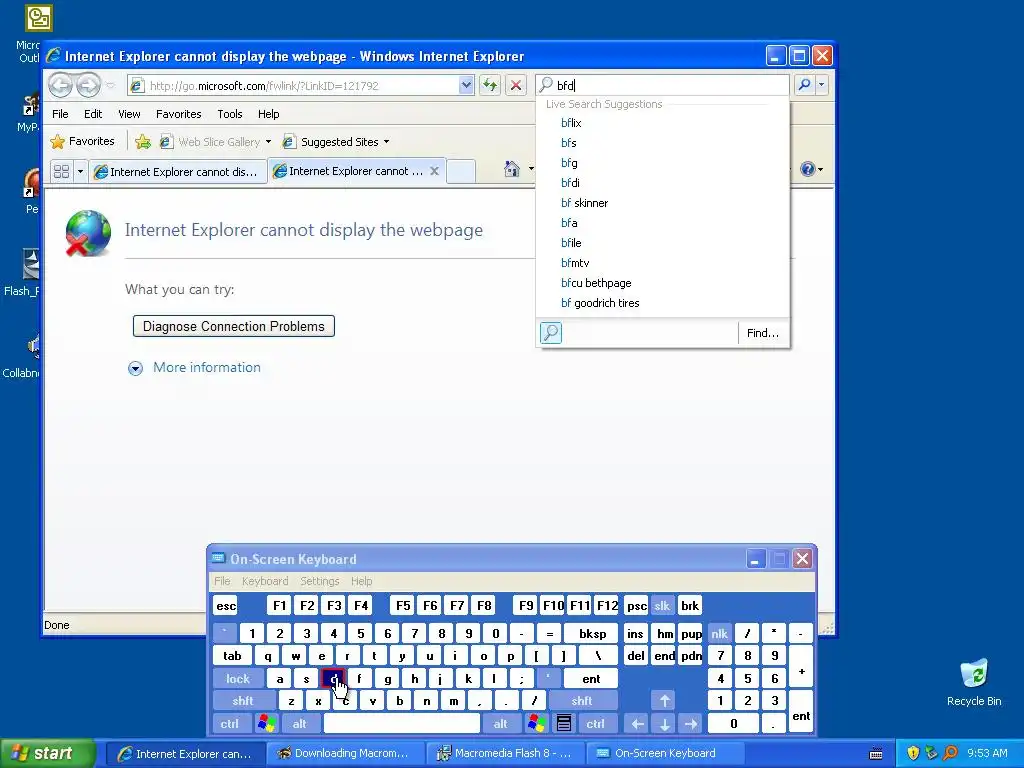Click the Quick Tabs grid icon

pyautogui.click(x=61, y=171)
